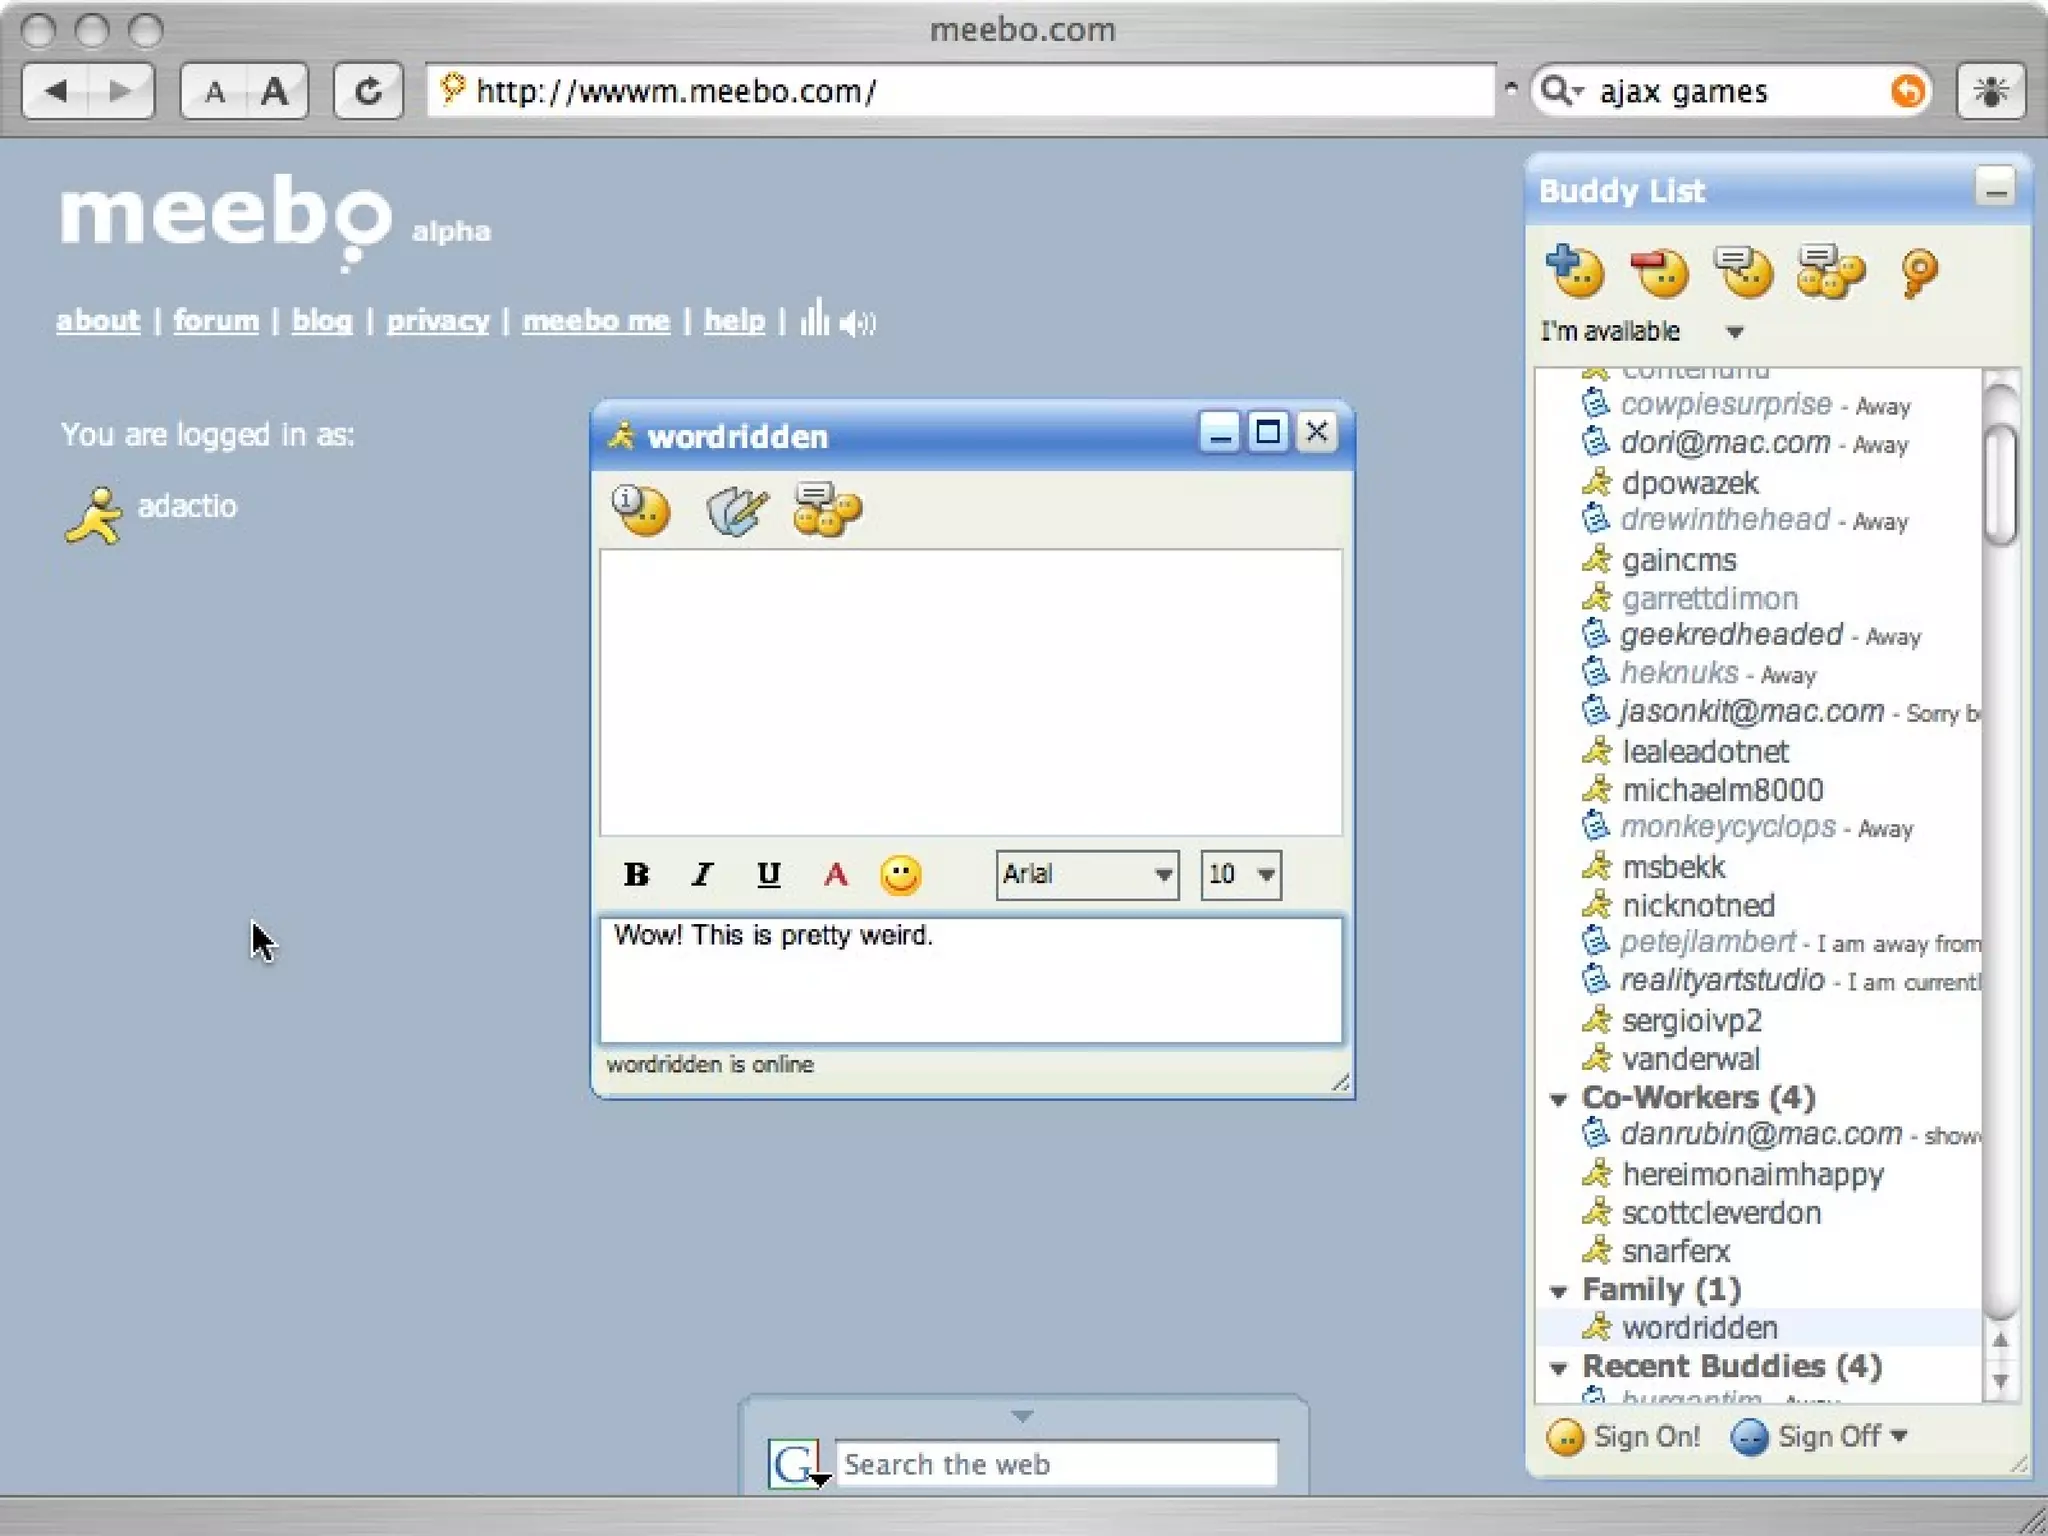Click the Search the web field

tap(1055, 1464)
